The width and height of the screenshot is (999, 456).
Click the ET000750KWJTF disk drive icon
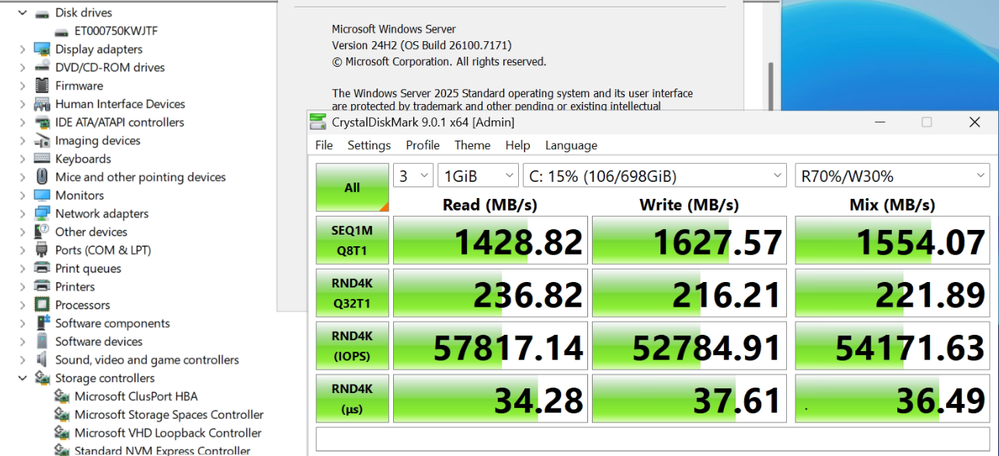tap(62, 31)
